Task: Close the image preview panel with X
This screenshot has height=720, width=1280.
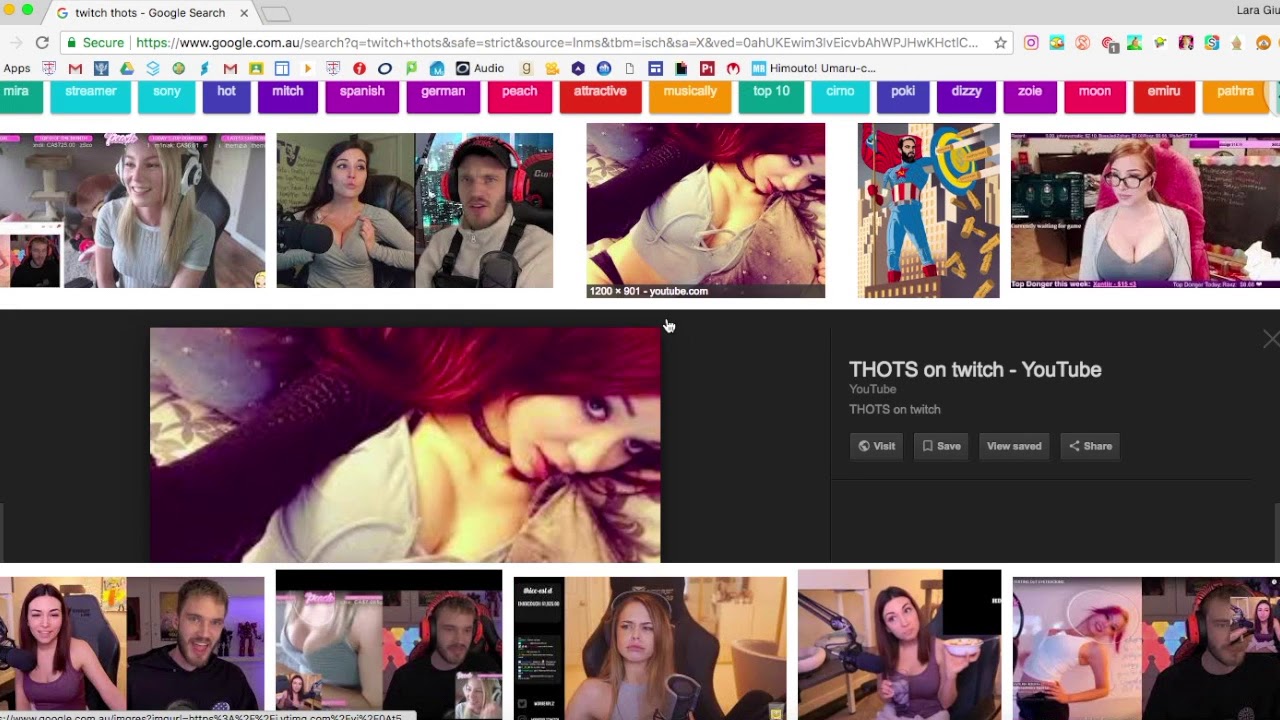Action: (1270, 340)
